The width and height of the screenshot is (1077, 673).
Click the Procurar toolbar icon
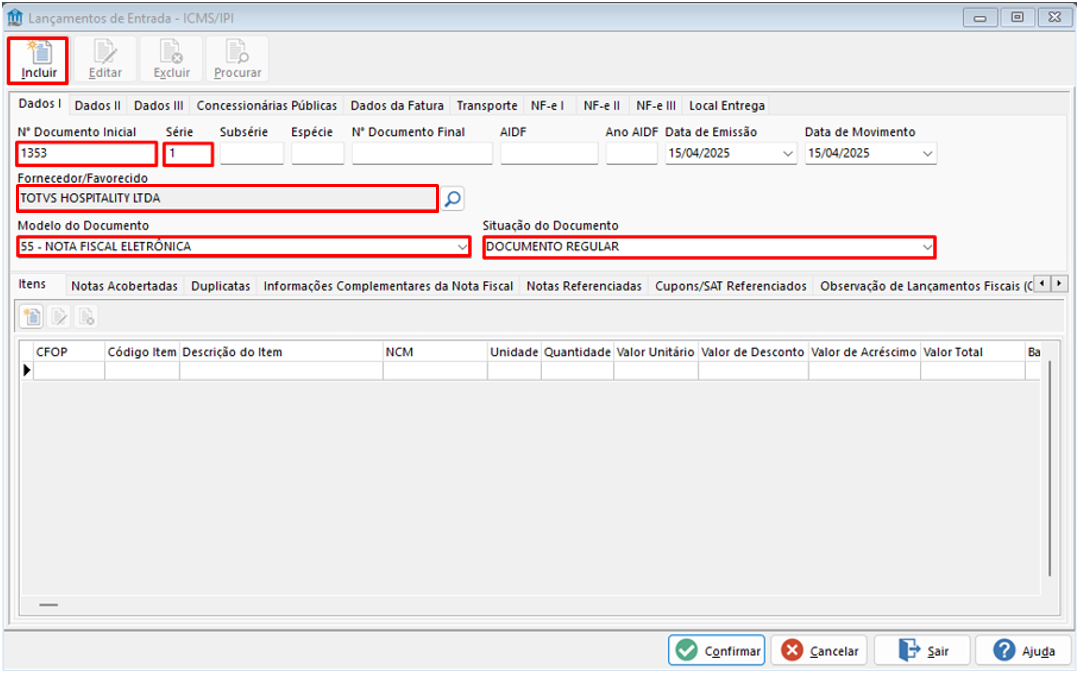pyautogui.click(x=237, y=60)
